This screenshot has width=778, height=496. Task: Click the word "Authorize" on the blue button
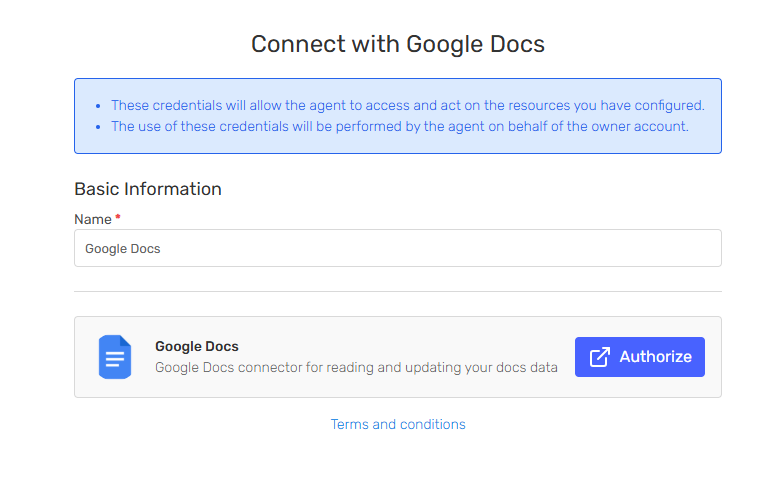(x=655, y=357)
